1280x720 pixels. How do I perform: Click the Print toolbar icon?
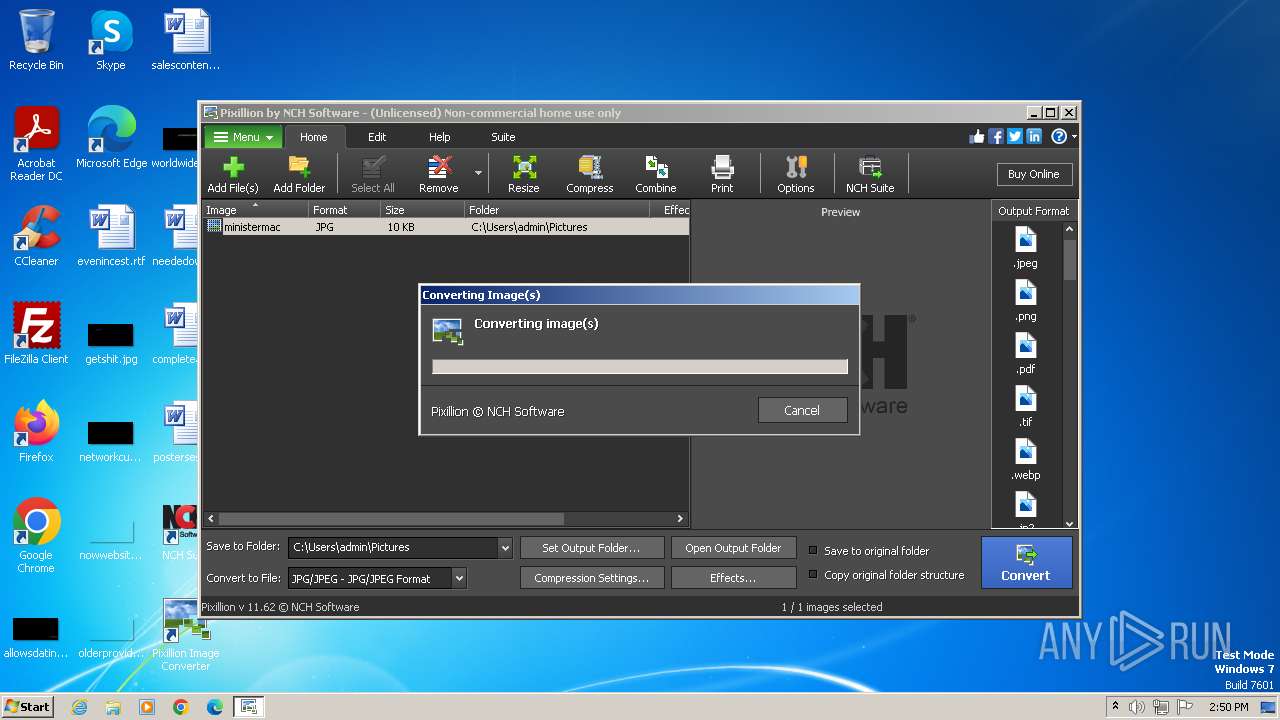[x=722, y=175]
